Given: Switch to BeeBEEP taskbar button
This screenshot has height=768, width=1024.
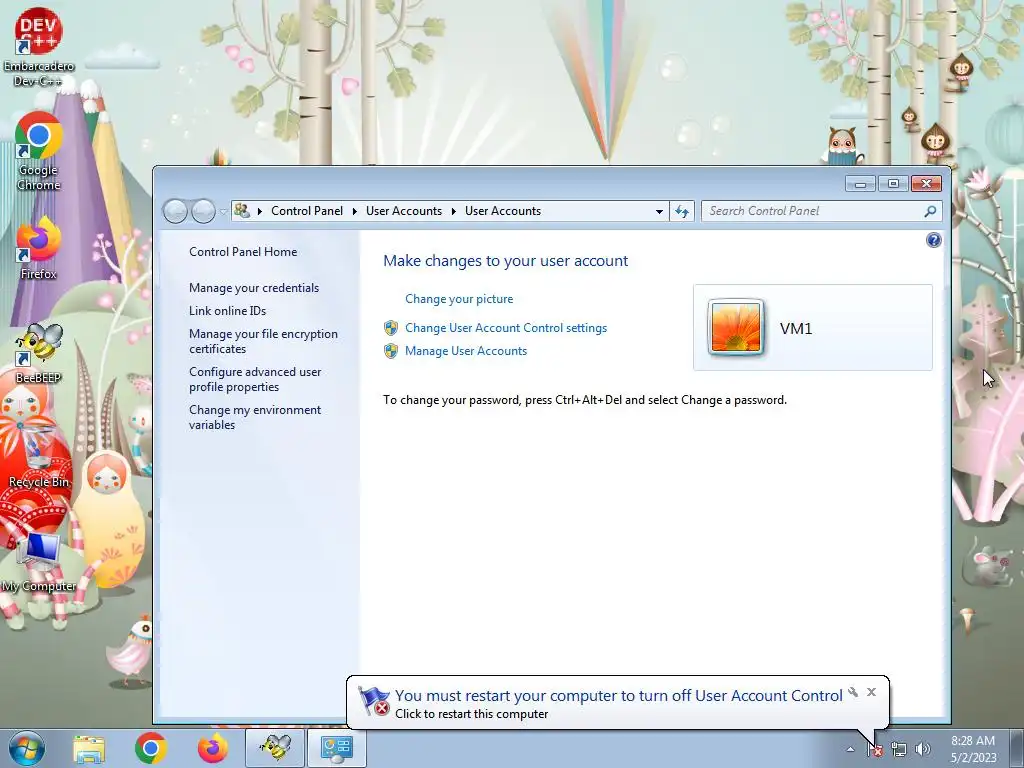Looking at the screenshot, I should (275, 748).
